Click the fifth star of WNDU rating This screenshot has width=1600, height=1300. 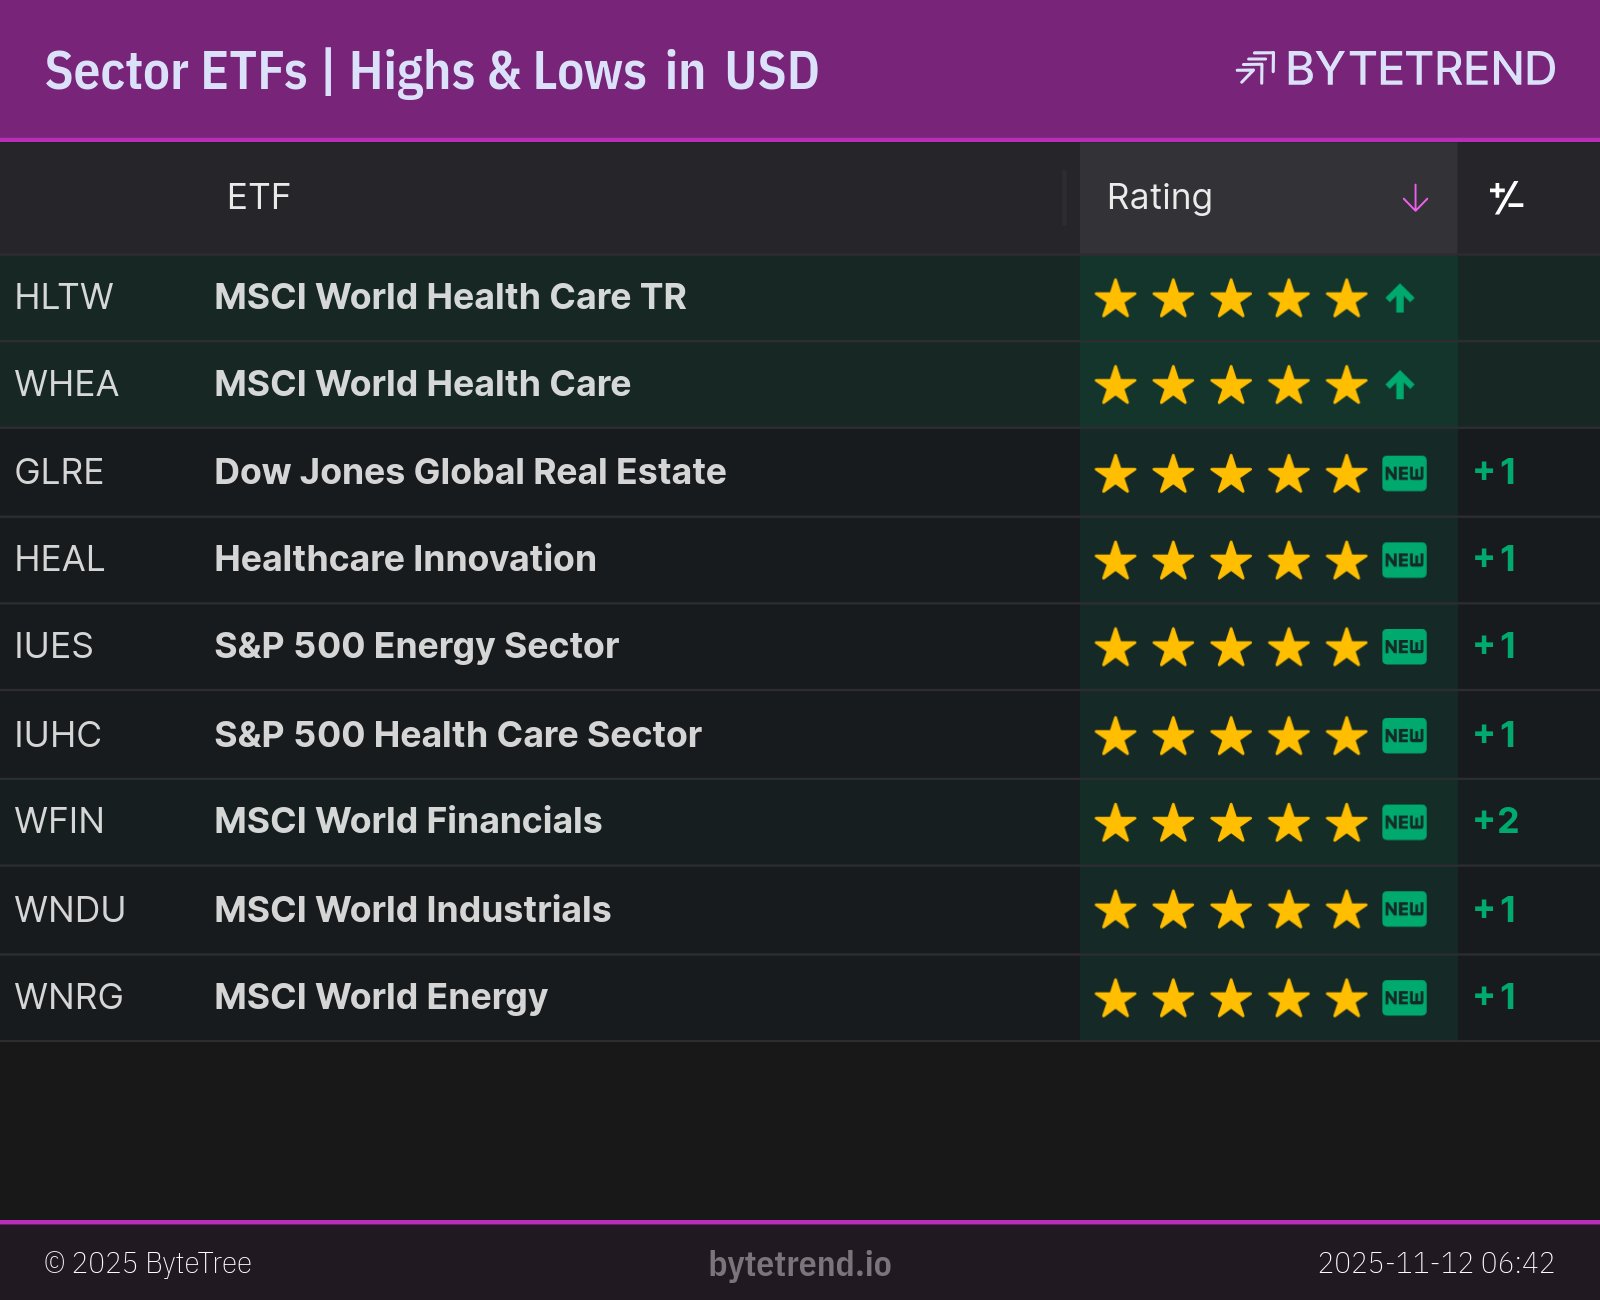pos(1347,910)
